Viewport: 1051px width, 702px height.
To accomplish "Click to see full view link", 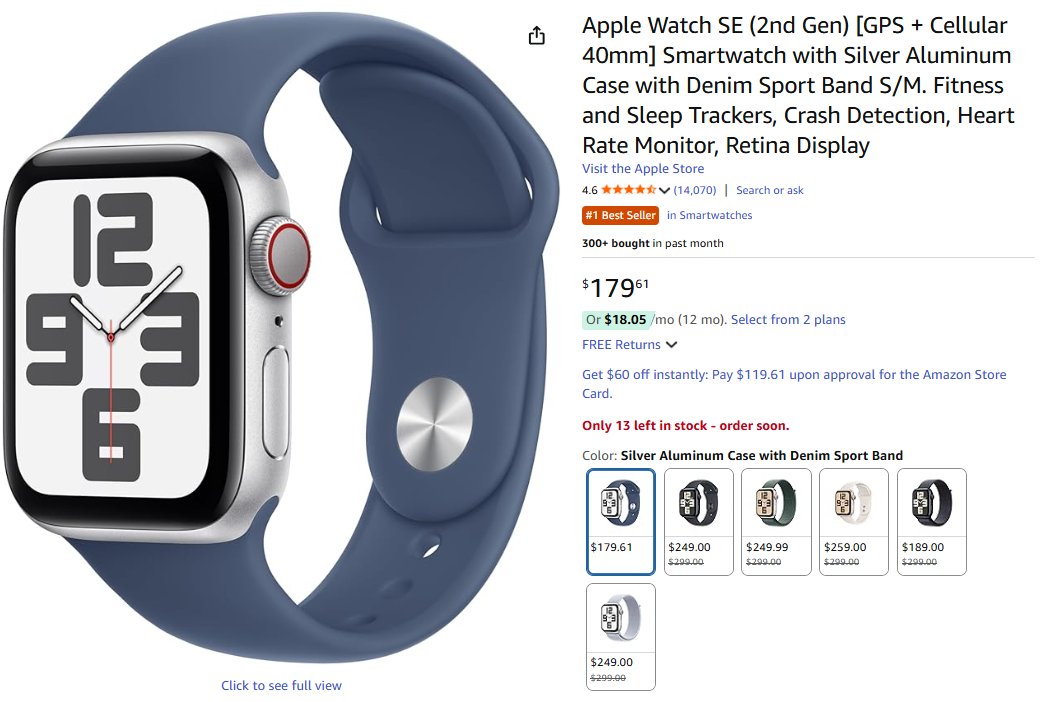I will (x=282, y=685).
